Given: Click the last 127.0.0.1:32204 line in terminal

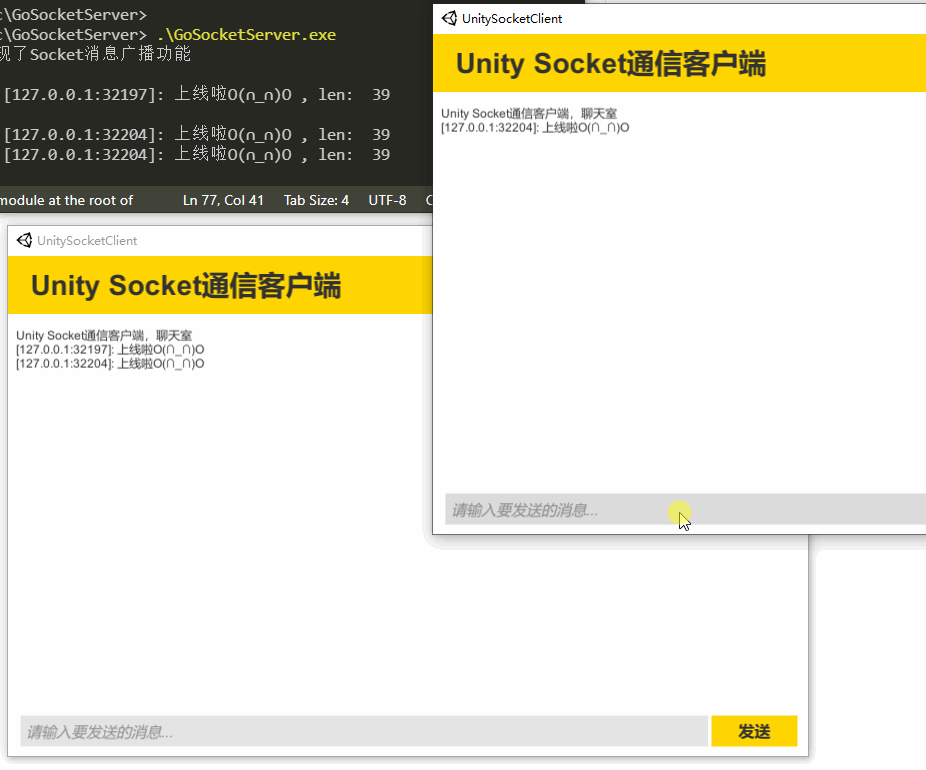Looking at the screenshot, I should 197,155.
